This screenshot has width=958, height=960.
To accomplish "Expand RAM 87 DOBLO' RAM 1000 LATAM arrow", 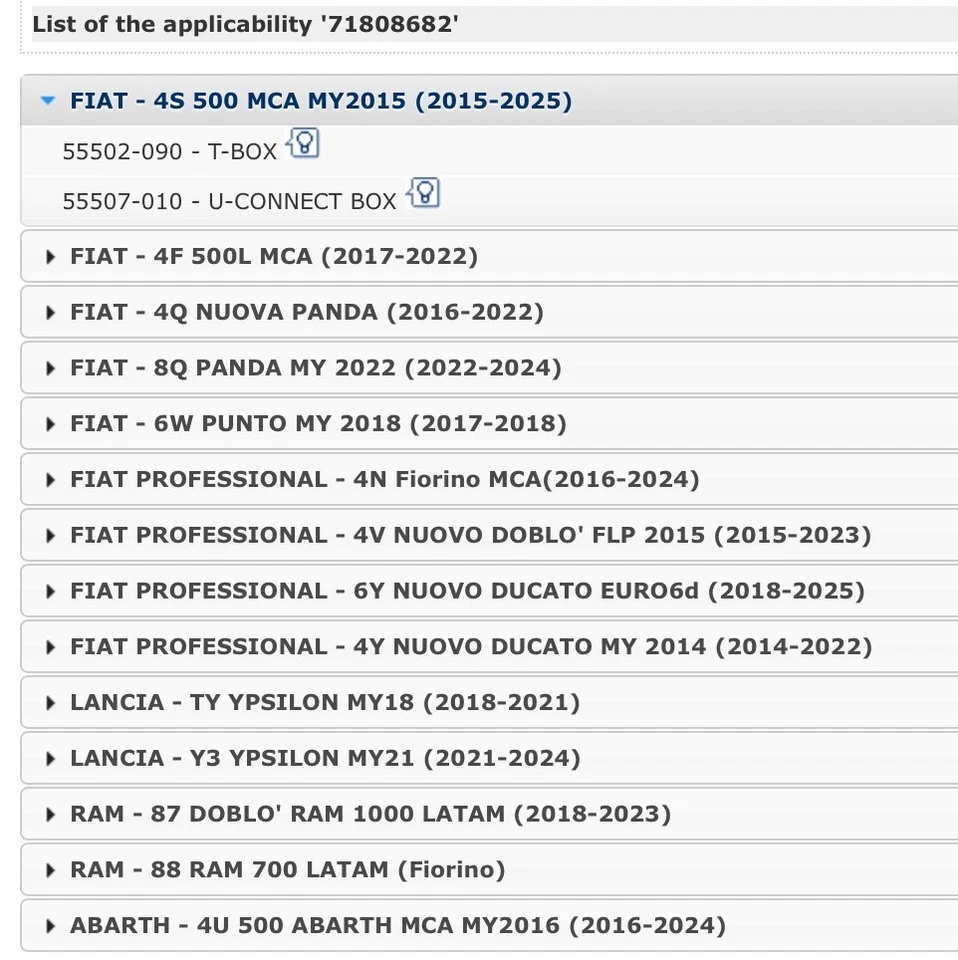I will [x=50, y=814].
